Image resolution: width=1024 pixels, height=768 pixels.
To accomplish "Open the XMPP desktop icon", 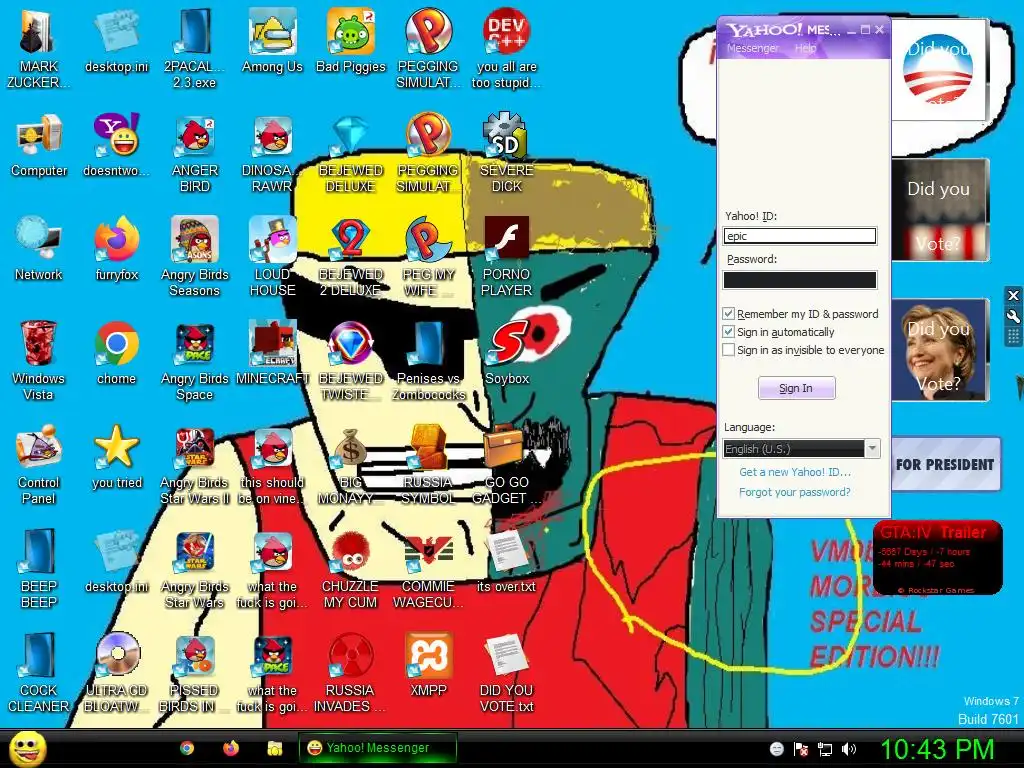I will tap(428, 664).
